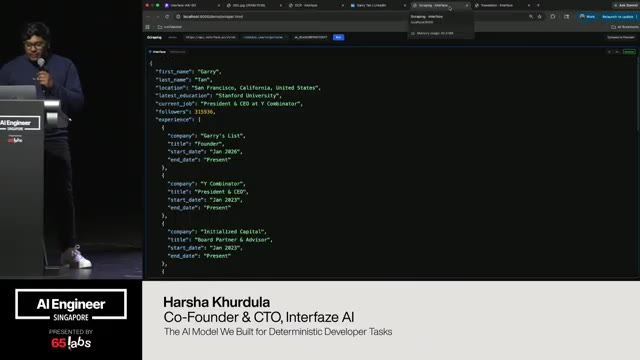The image size is (640, 360).
Task: Select the second results tab beside Interfaze
Action: [x=178, y=52]
